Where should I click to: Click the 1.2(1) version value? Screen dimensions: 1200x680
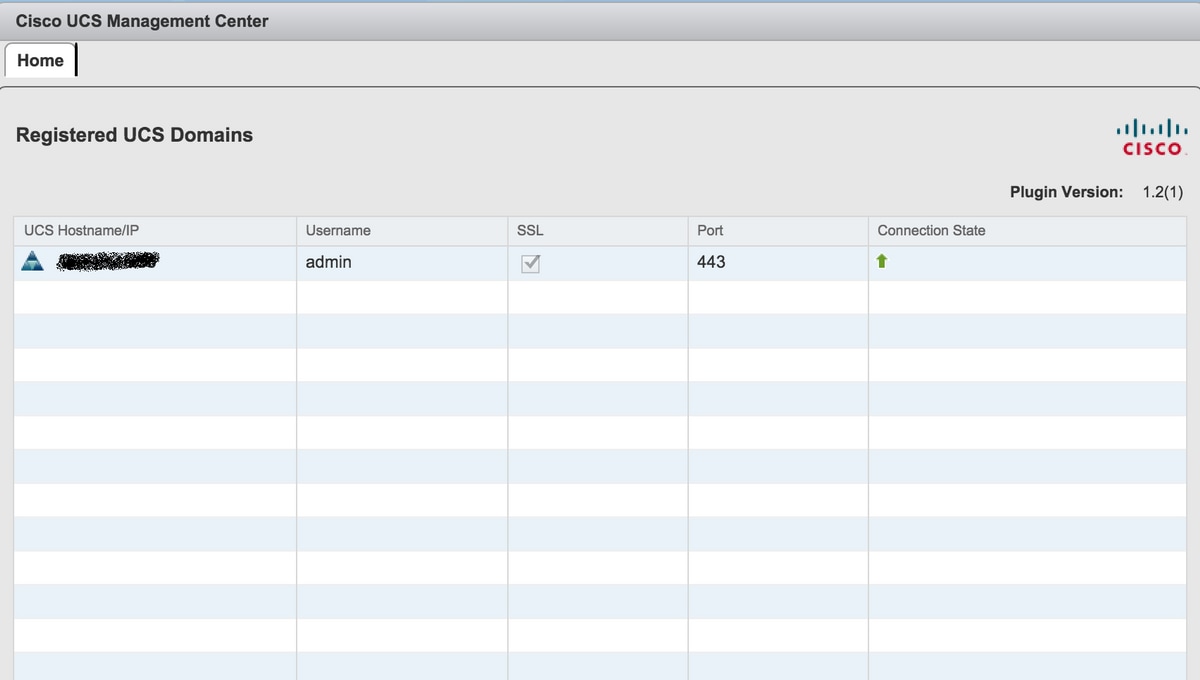[1162, 192]
